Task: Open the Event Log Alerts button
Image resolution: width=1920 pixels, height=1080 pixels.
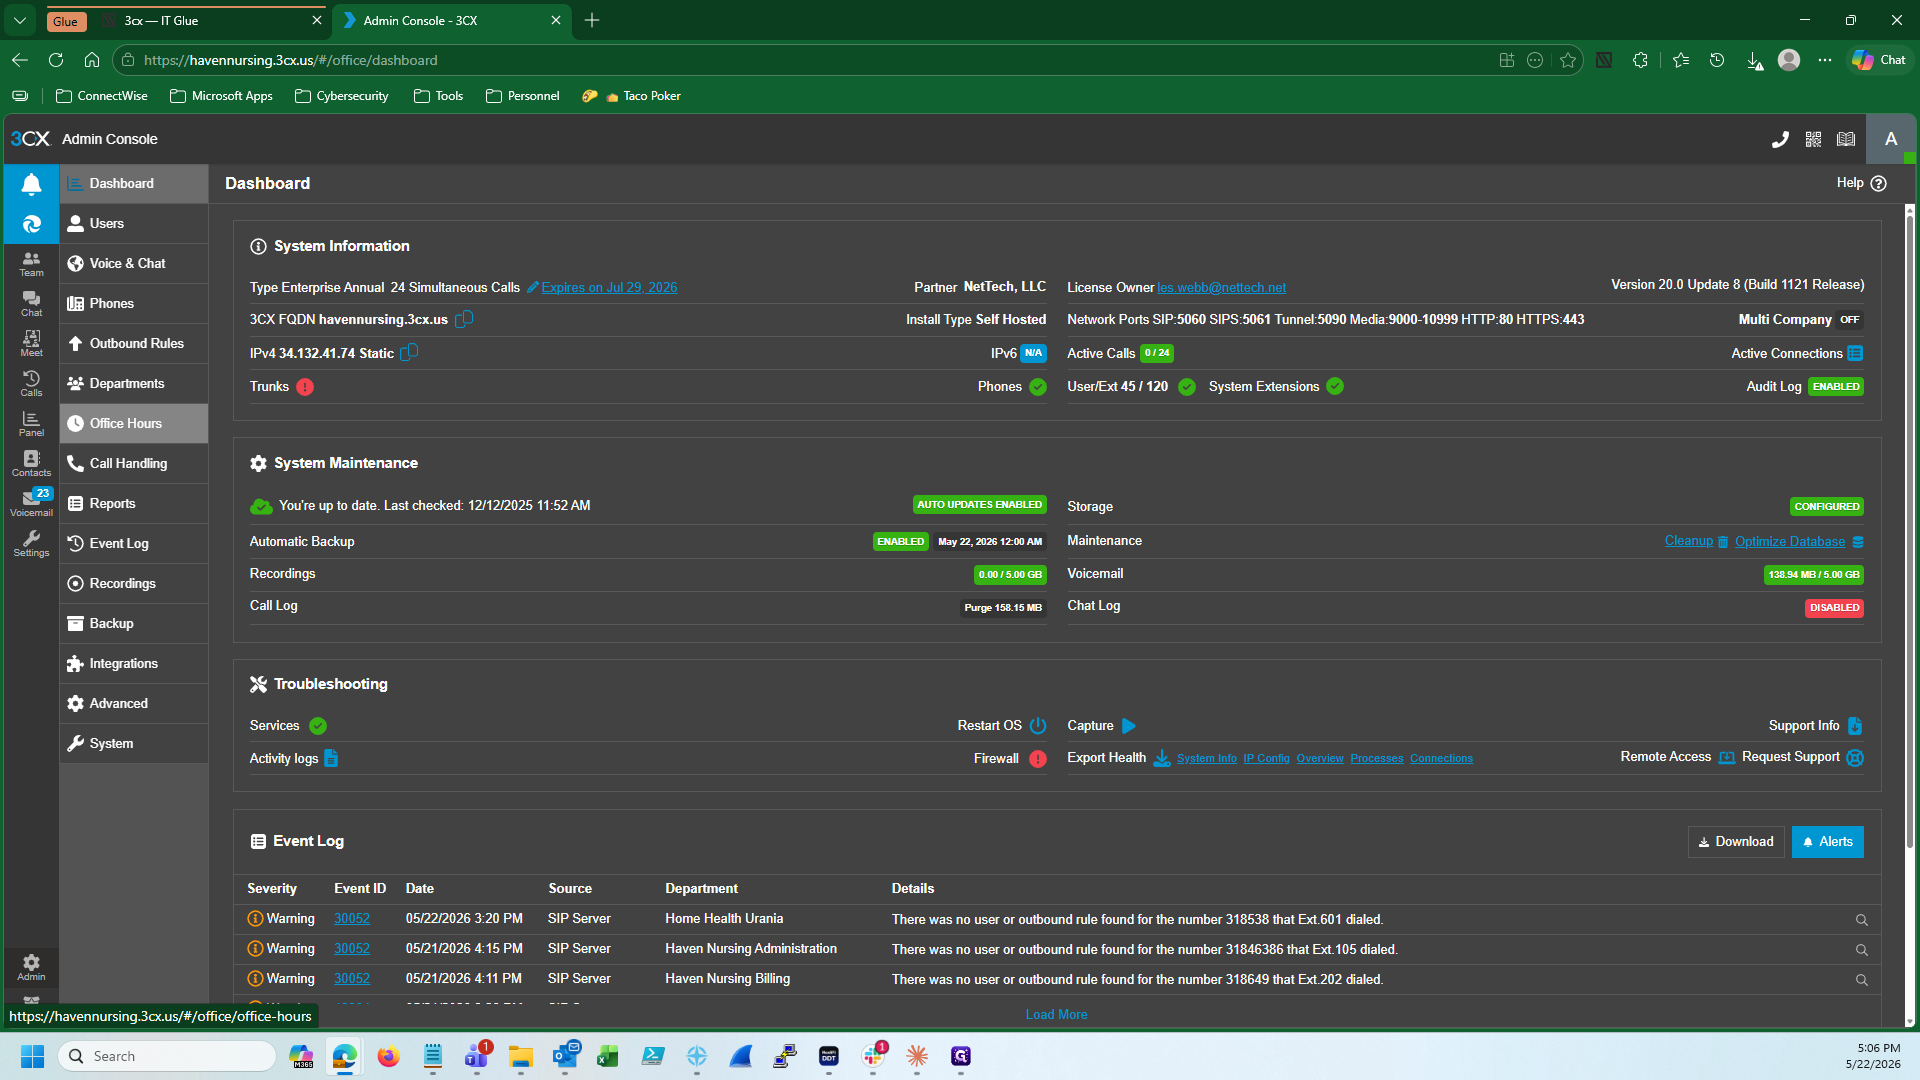Action: [x=1827, y=842]
